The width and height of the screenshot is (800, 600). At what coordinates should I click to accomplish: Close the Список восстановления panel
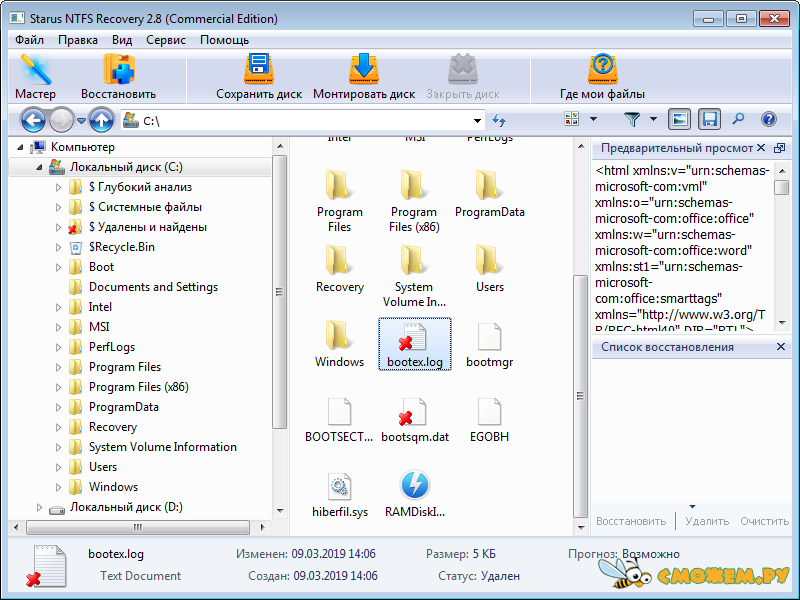(x=781, y=347)
